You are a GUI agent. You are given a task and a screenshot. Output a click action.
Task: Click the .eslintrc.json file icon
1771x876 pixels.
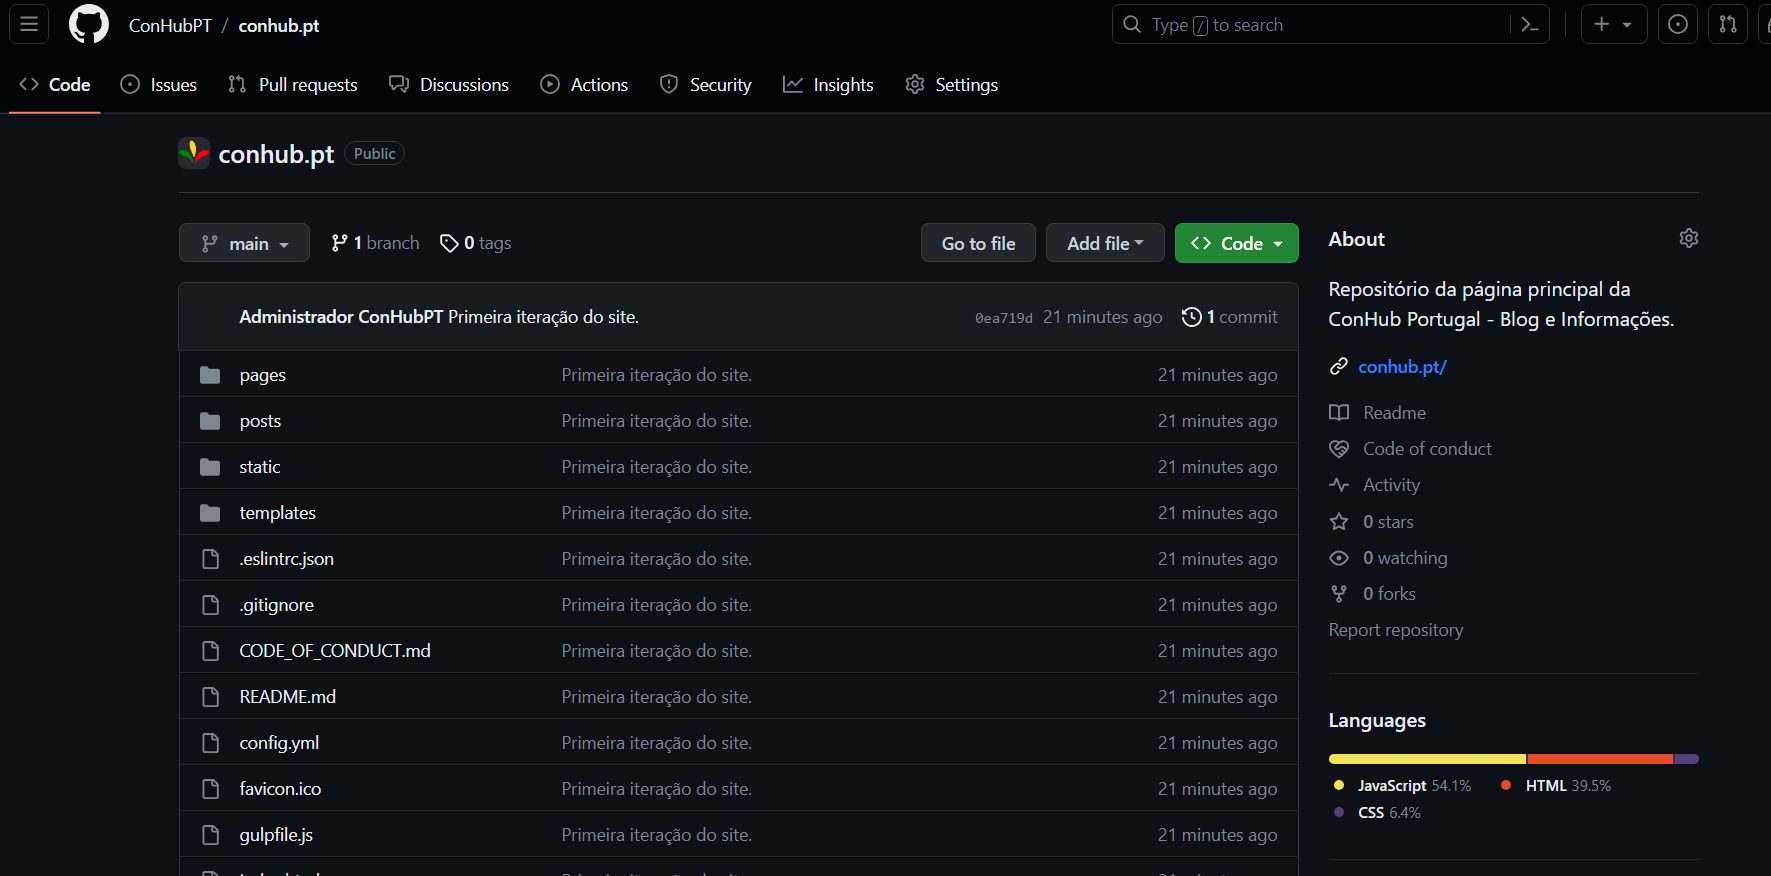210,559
